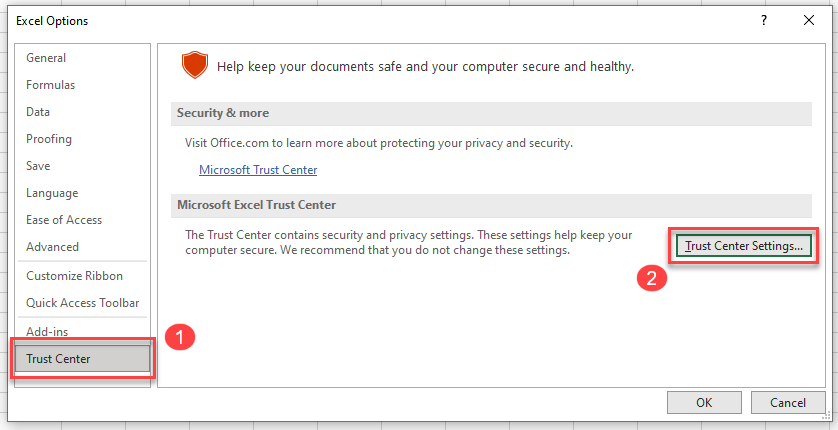Show the Advanced options
838x430 pixels.
pos(52,247)
